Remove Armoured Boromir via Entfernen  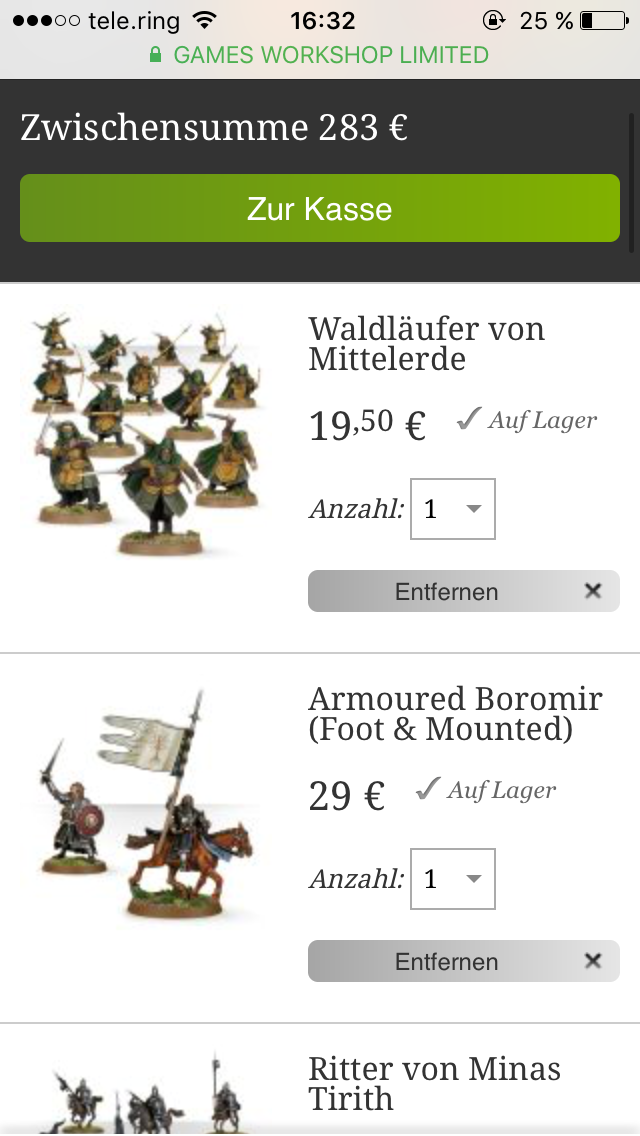click(x=464, y=961)
